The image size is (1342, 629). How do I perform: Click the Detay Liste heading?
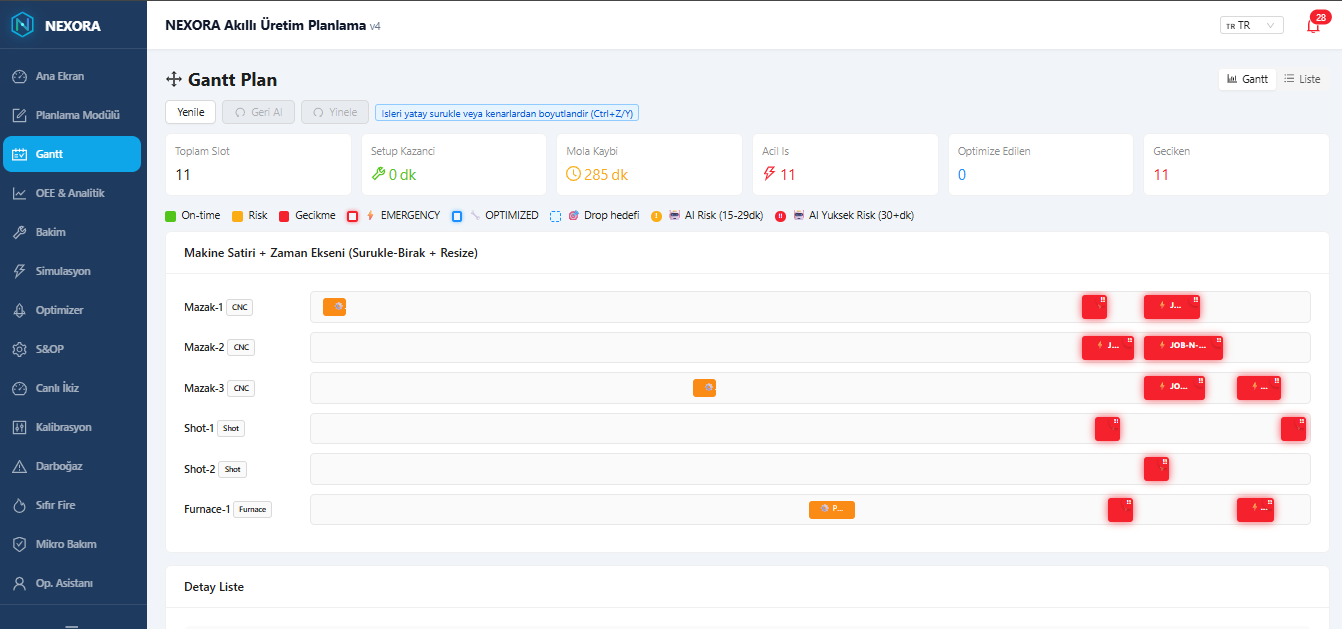click(x=214, y=587)
